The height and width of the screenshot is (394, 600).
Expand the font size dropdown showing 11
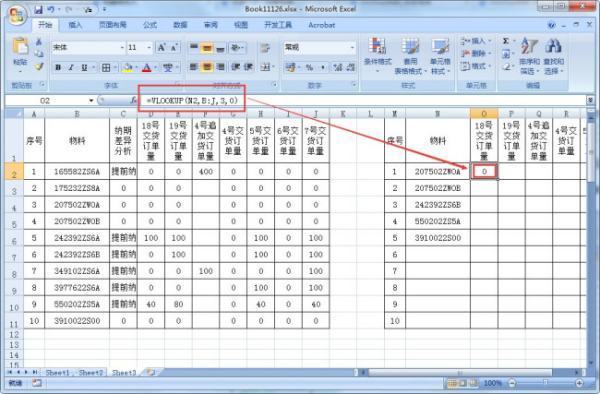pyautogui.click(x=149, y=47)
